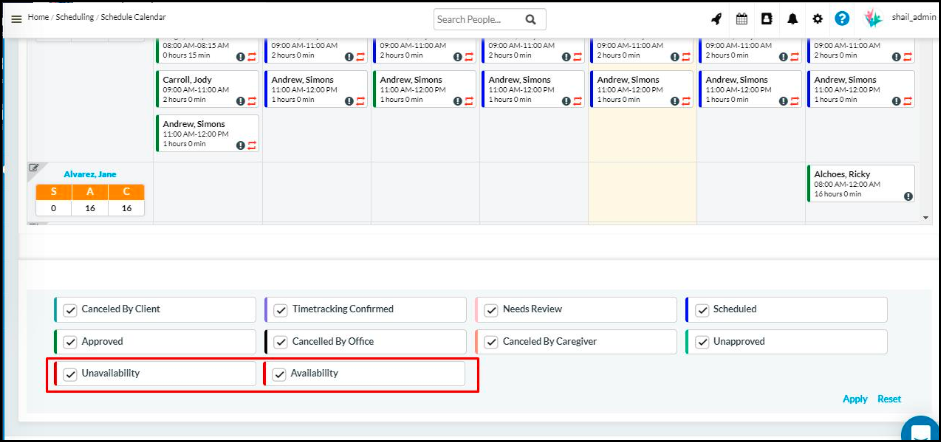The width and height of the screenshot is (941, 442).
Task: Uncheck the Unavailability filter checkbox
Action: click(x=70, y=374)
